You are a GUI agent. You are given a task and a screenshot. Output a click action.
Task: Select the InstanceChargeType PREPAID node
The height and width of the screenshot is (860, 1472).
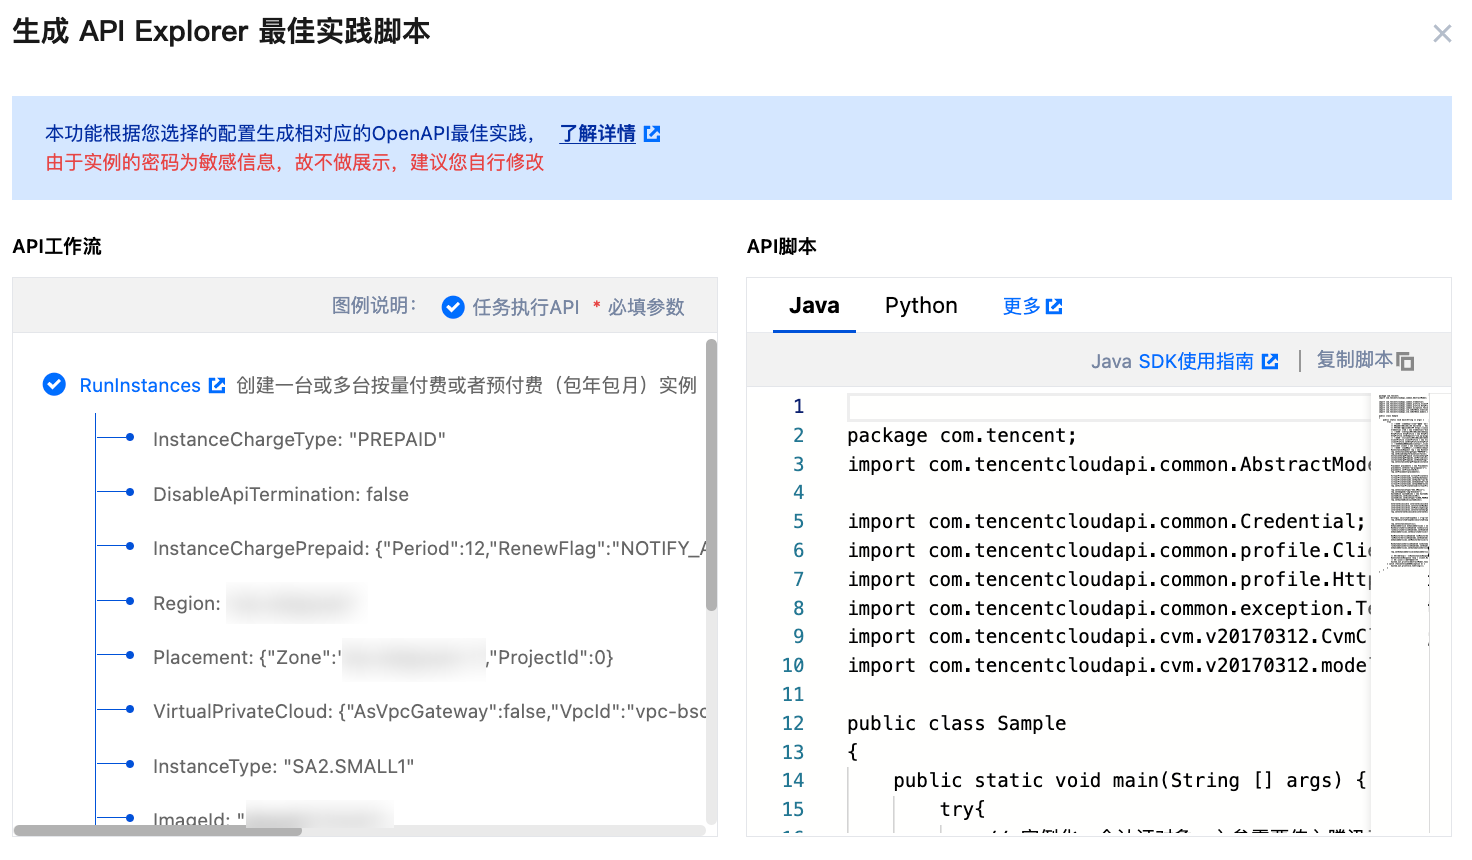pyautogui.click(x=299, y=438)
